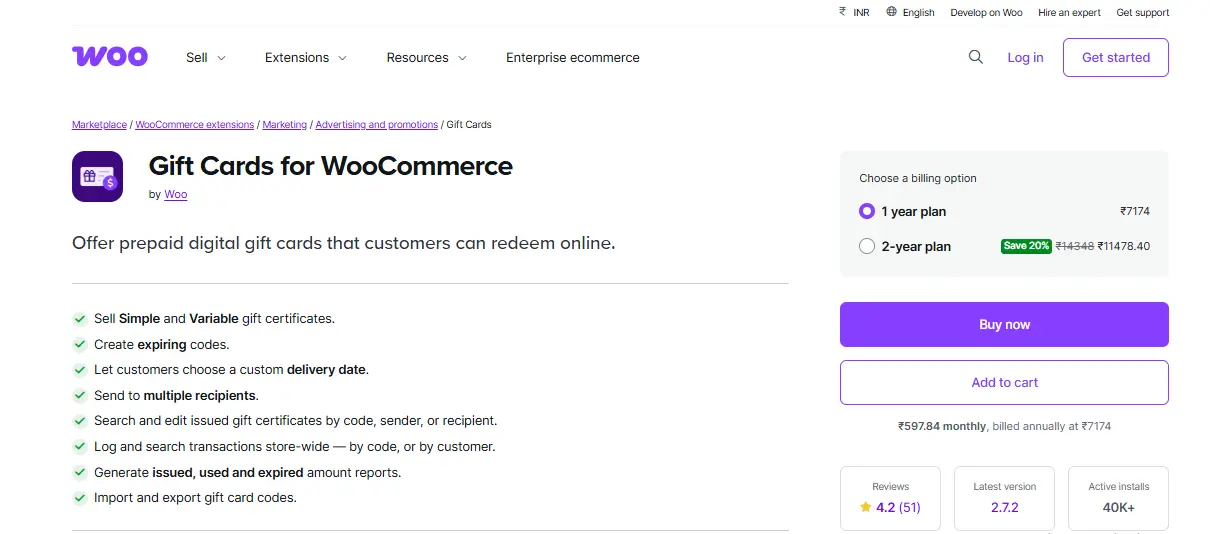
Task: Expand the Sell menu chevron
Action: tap(221, 58)
